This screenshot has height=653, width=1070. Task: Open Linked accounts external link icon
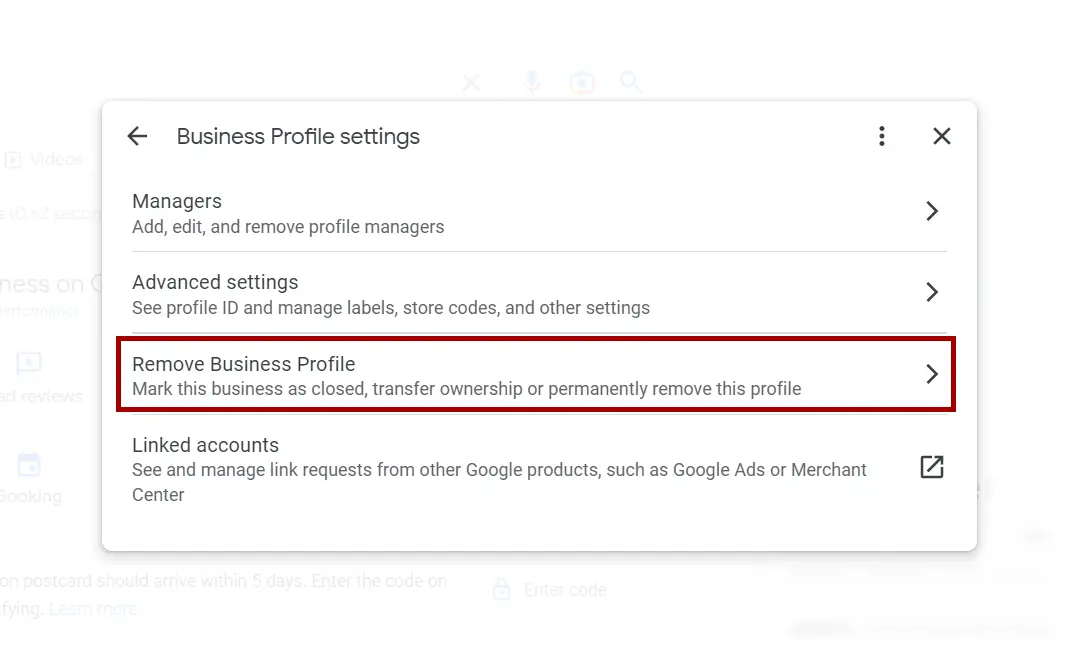coord(932,467)
